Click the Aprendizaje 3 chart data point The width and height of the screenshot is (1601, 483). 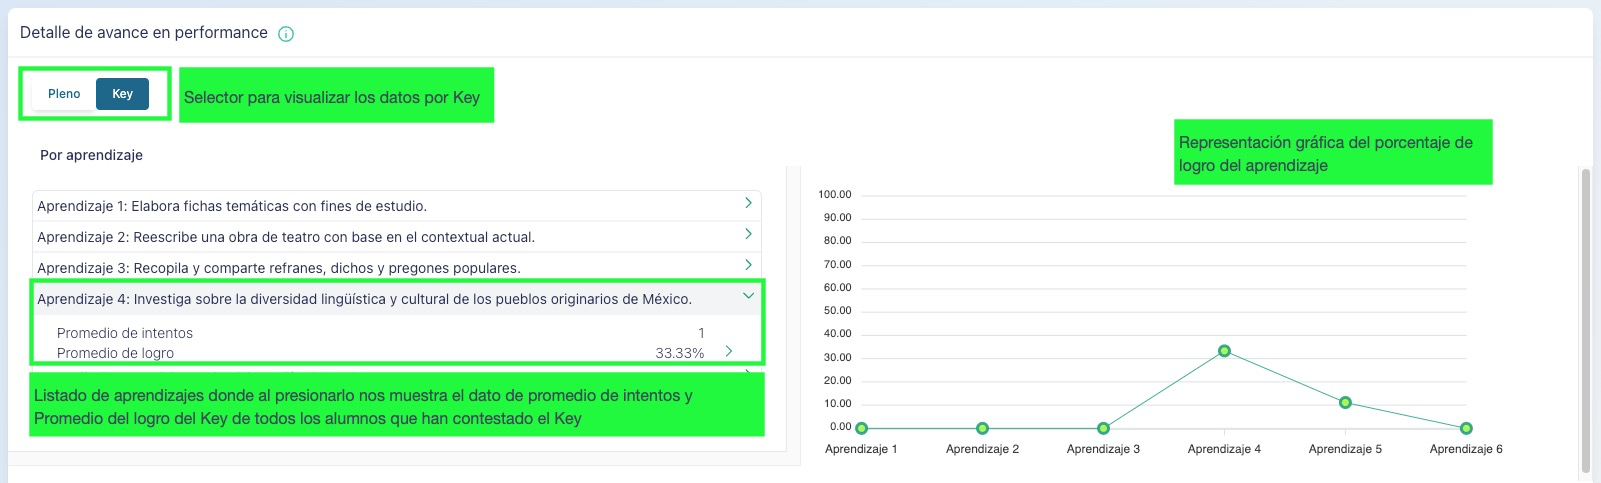(x=1103, y=428)
